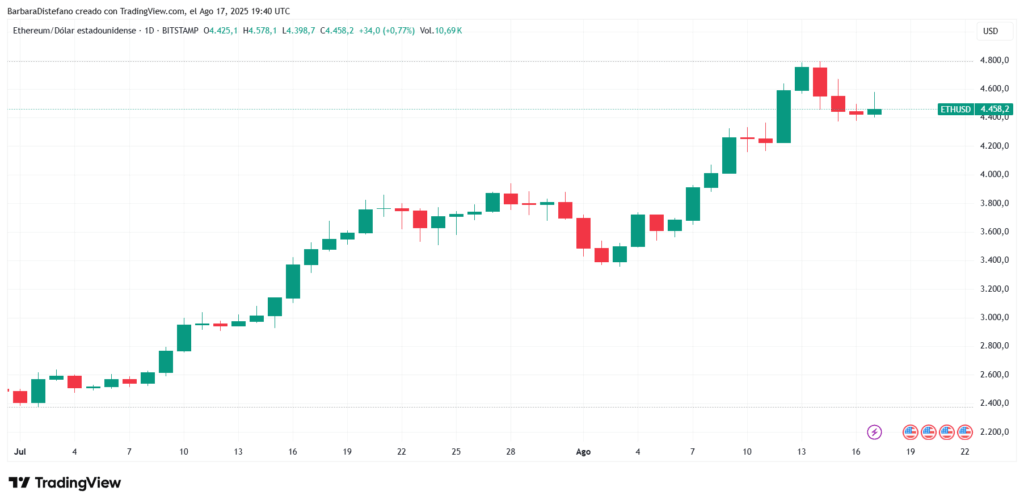Click the C4.458,2 close value in the legend
This screenshot has width=1024, height=504.
tap(336, 31)
